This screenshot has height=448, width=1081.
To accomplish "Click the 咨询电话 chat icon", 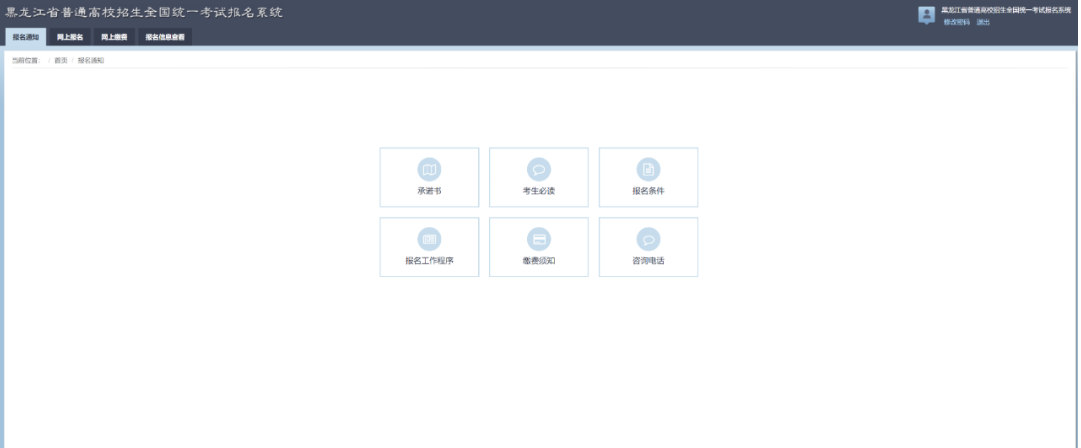I will point(648,239).
